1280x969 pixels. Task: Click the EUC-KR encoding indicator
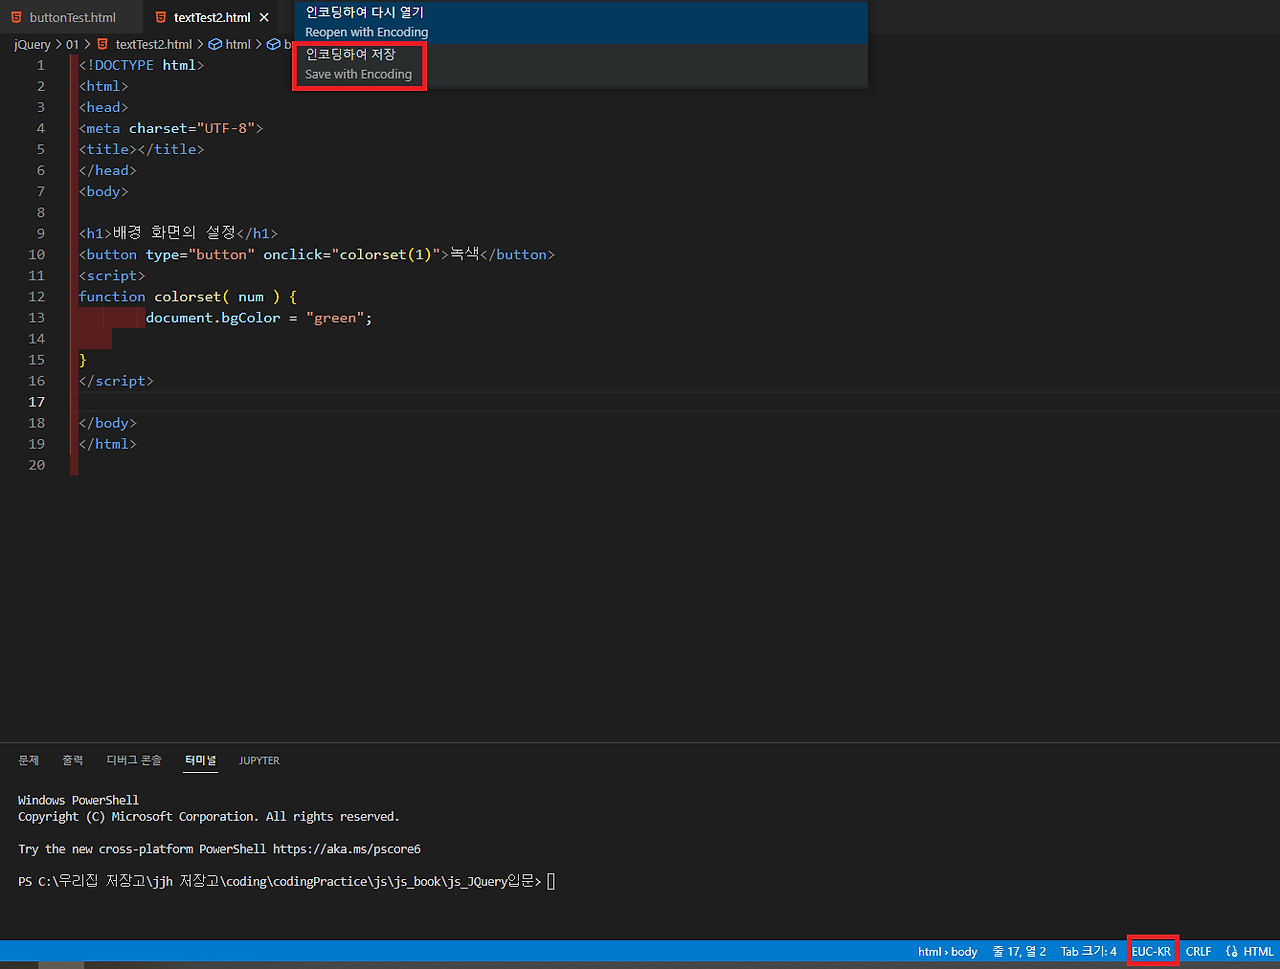[1152, 951]
